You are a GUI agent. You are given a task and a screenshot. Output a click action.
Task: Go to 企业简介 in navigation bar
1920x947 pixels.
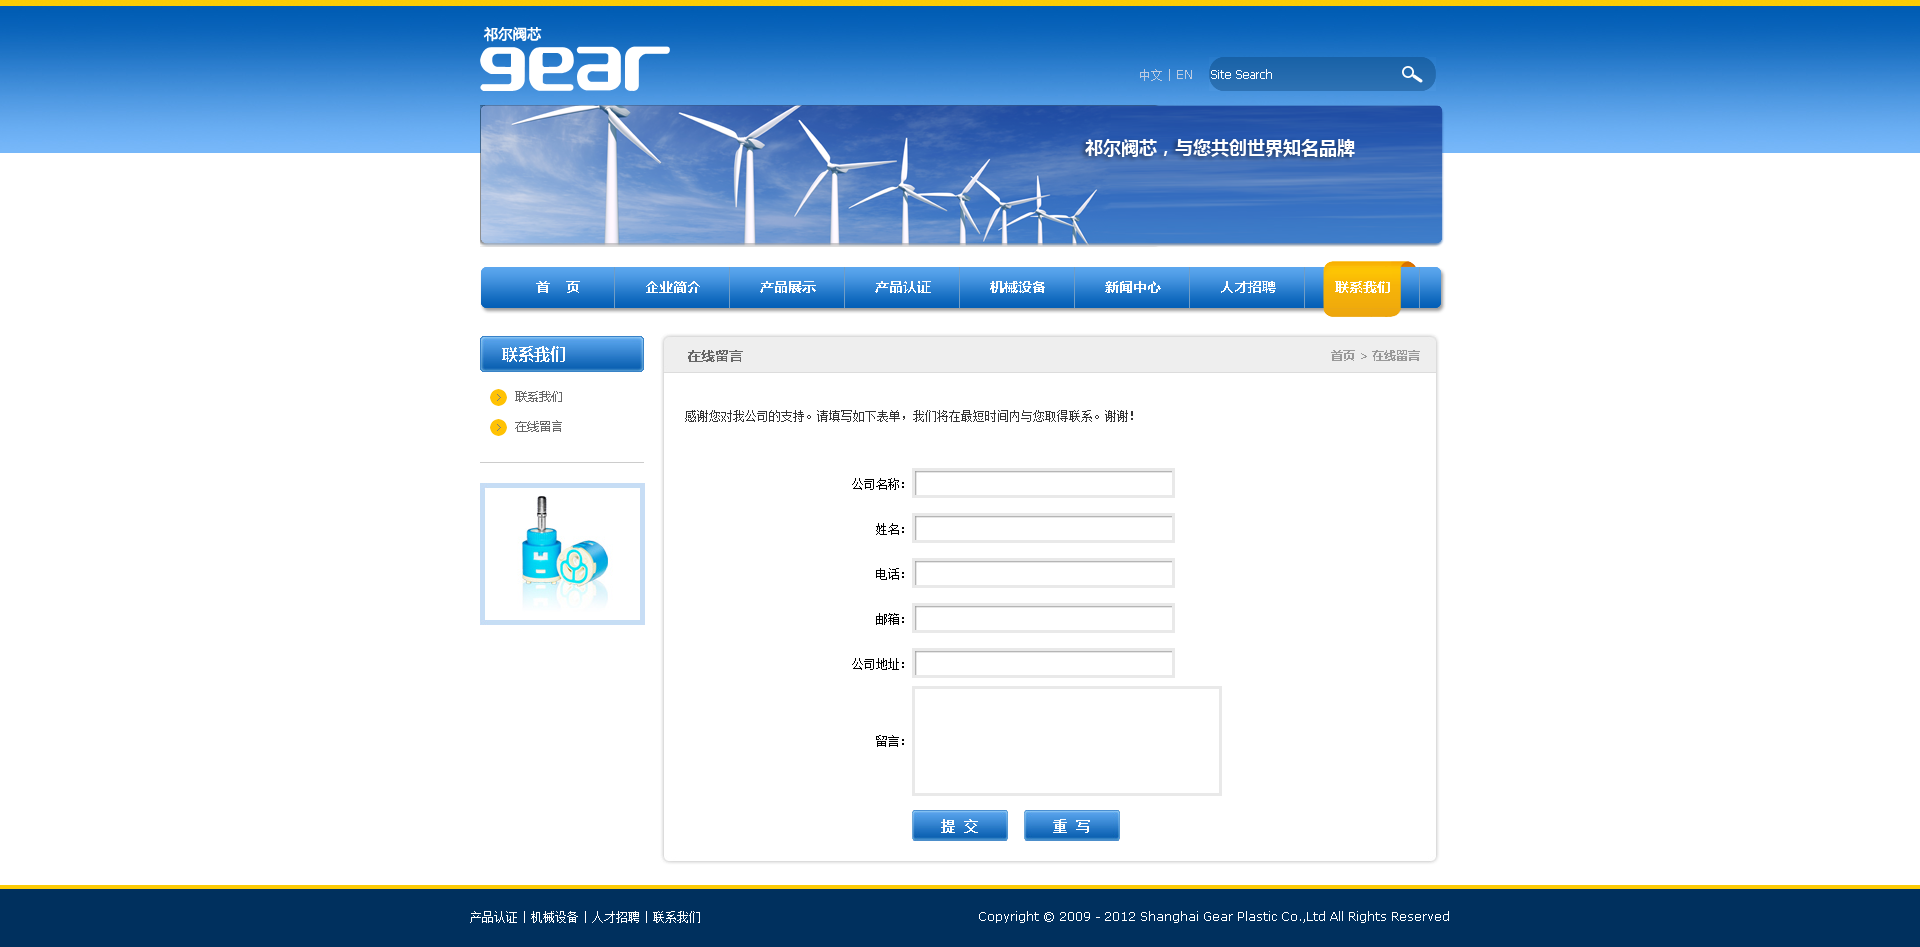click(x=672, y=288)
